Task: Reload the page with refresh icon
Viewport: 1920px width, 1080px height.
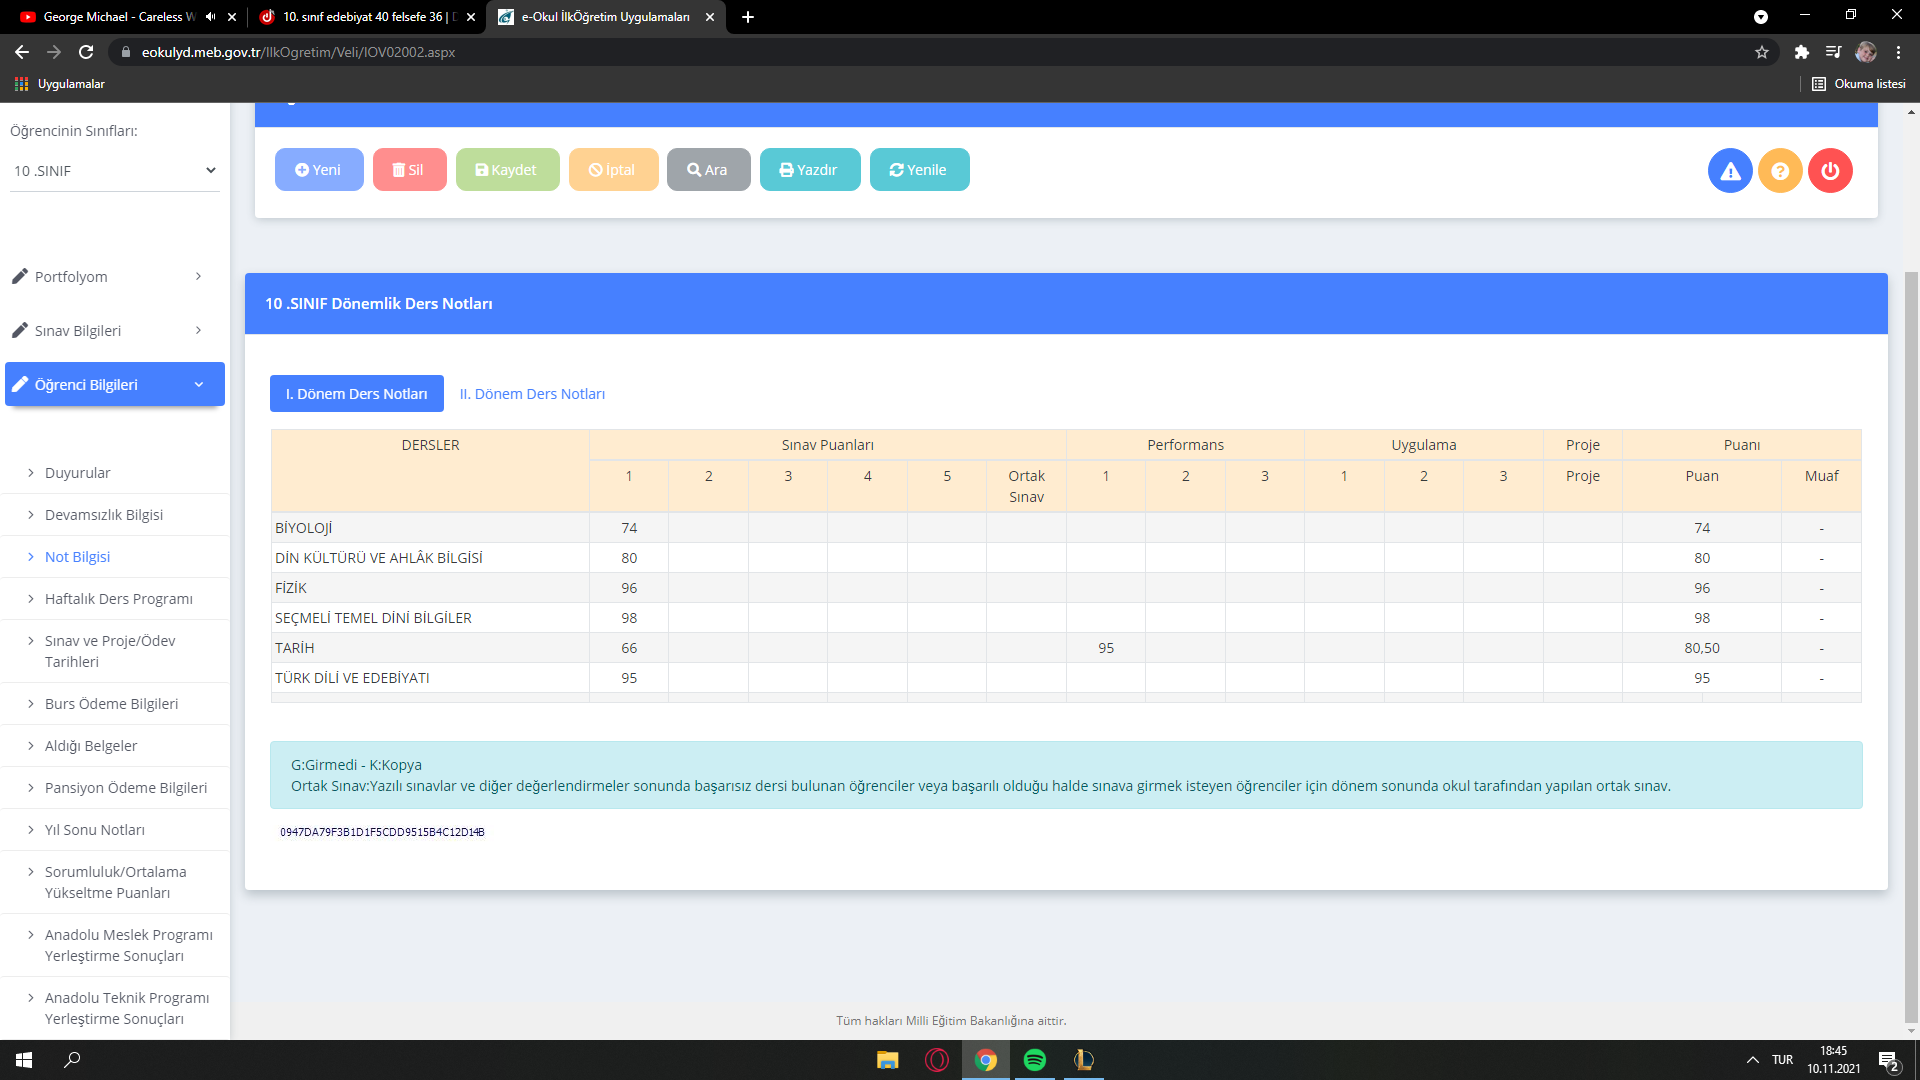Action: [x=86, y=52]
